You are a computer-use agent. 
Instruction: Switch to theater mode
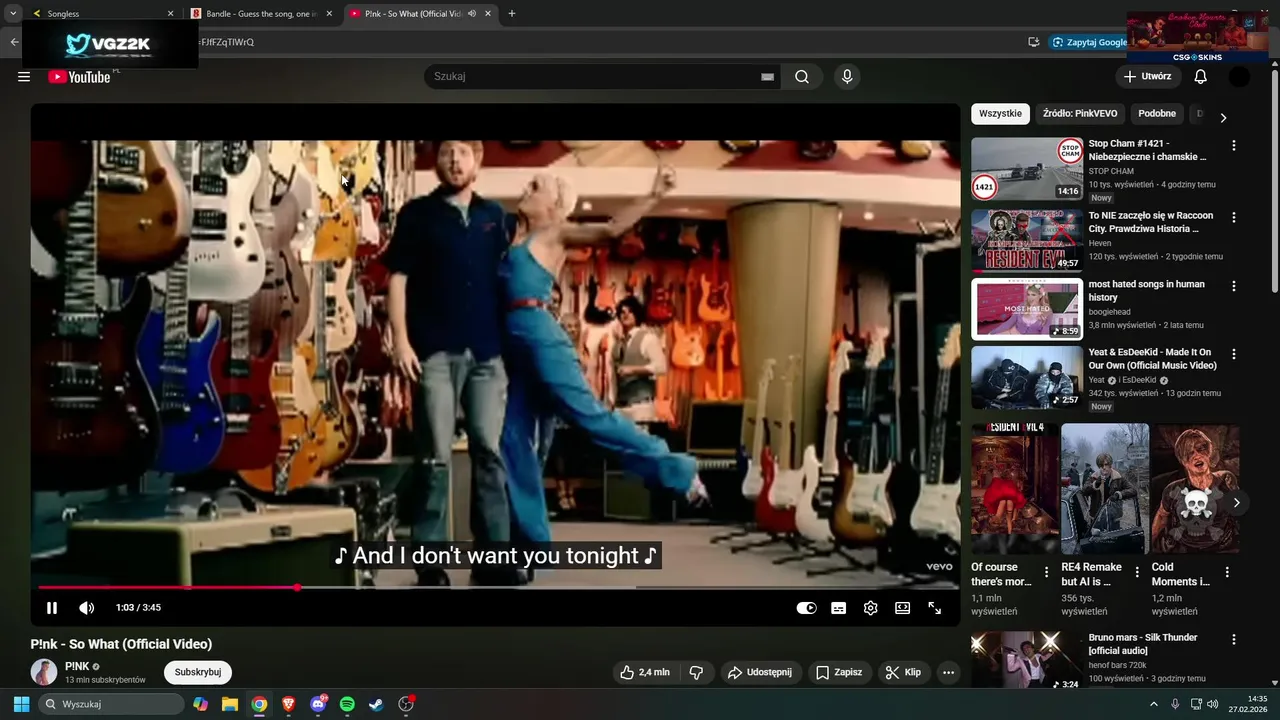902,608
